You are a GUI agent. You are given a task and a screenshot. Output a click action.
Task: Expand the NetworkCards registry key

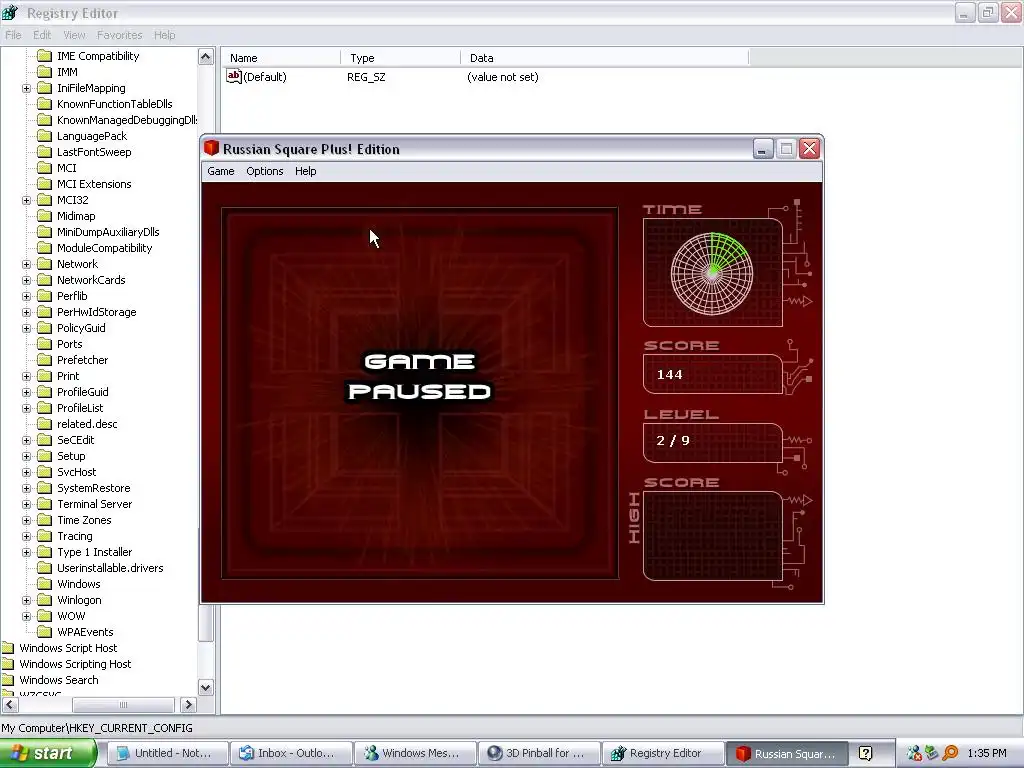(x=26, y=280)
